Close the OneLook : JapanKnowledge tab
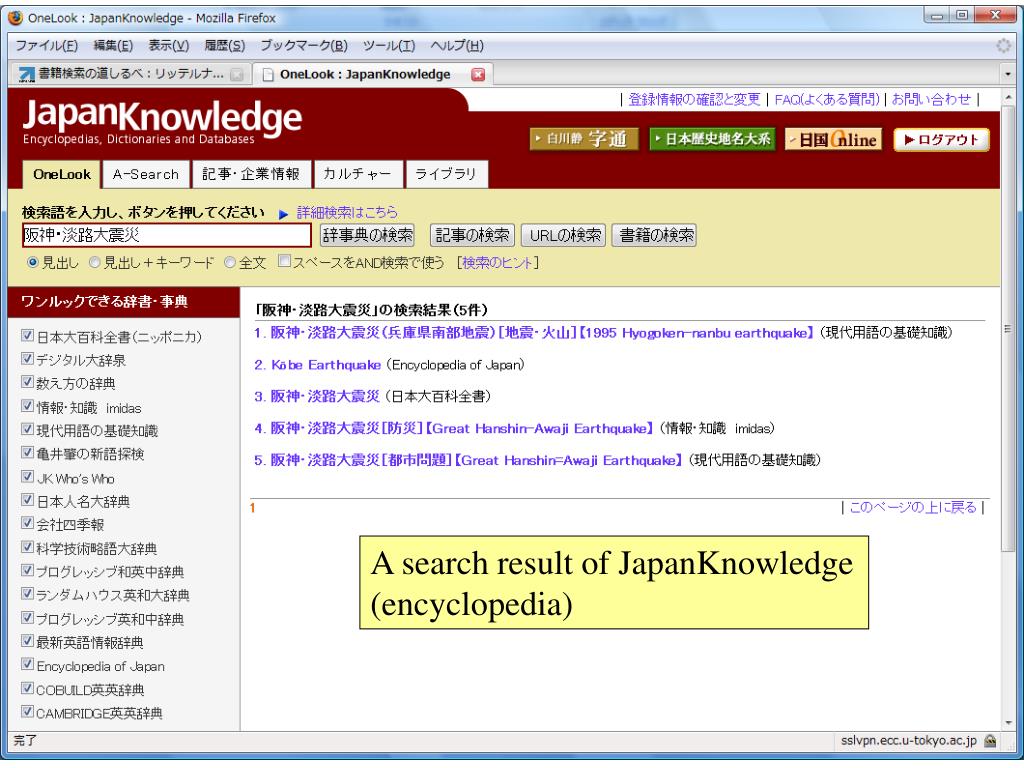The image size is (1024, 768). pyautogui.click(x=478, y=74)
